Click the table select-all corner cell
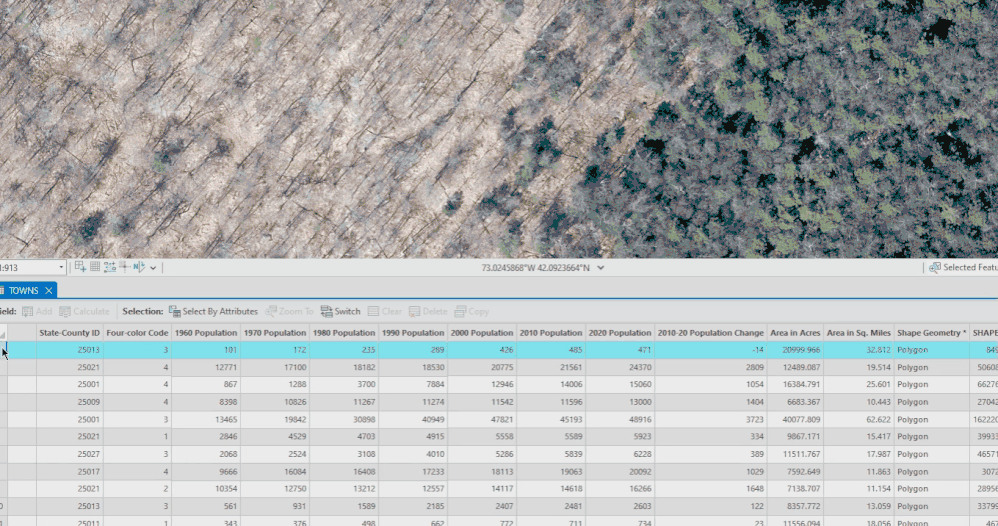The image size is (998, 526). 3,333
